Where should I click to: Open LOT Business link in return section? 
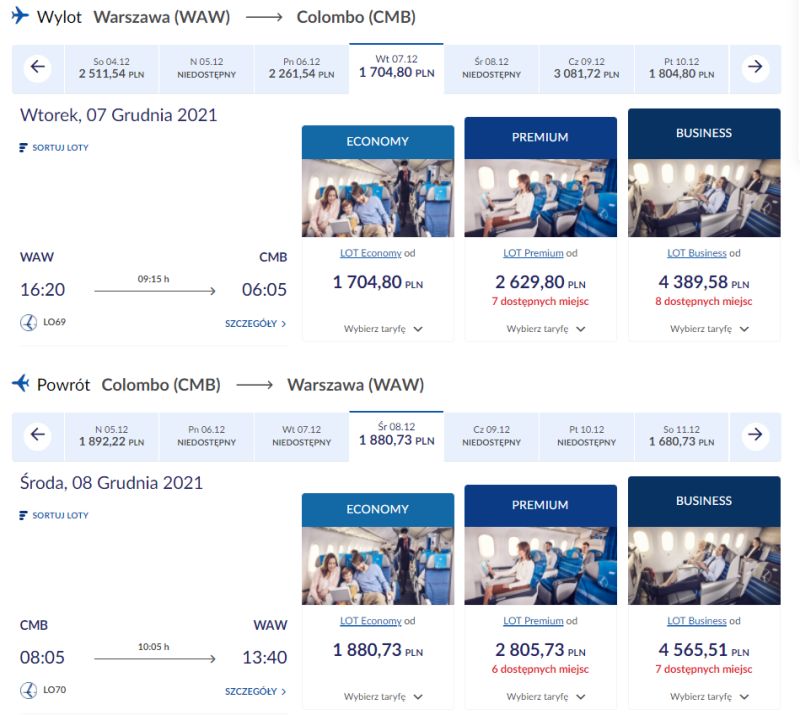697,621
